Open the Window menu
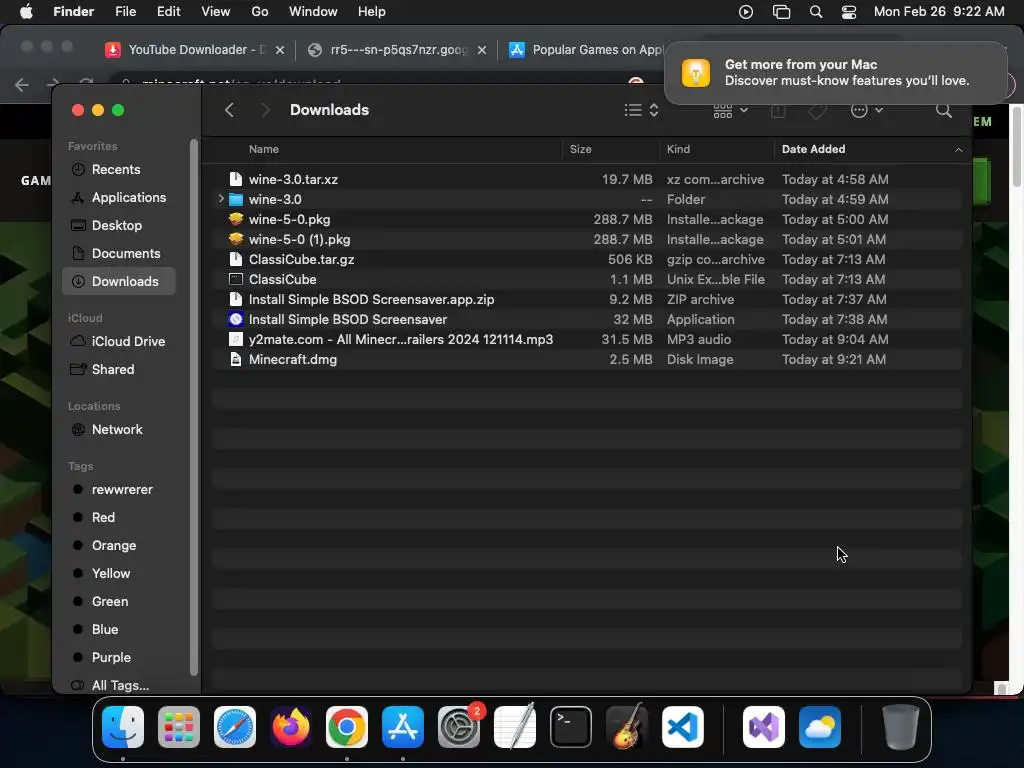The image size is (1024, 768). tap(313, 12)
